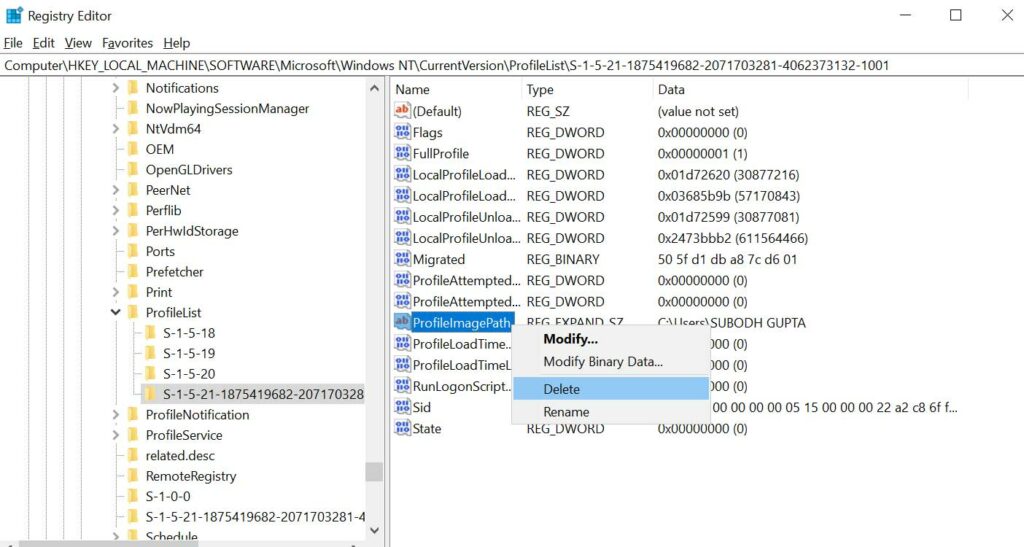Select the Migrated value name
Screen dimensions: 1024x547
[439, 259]
